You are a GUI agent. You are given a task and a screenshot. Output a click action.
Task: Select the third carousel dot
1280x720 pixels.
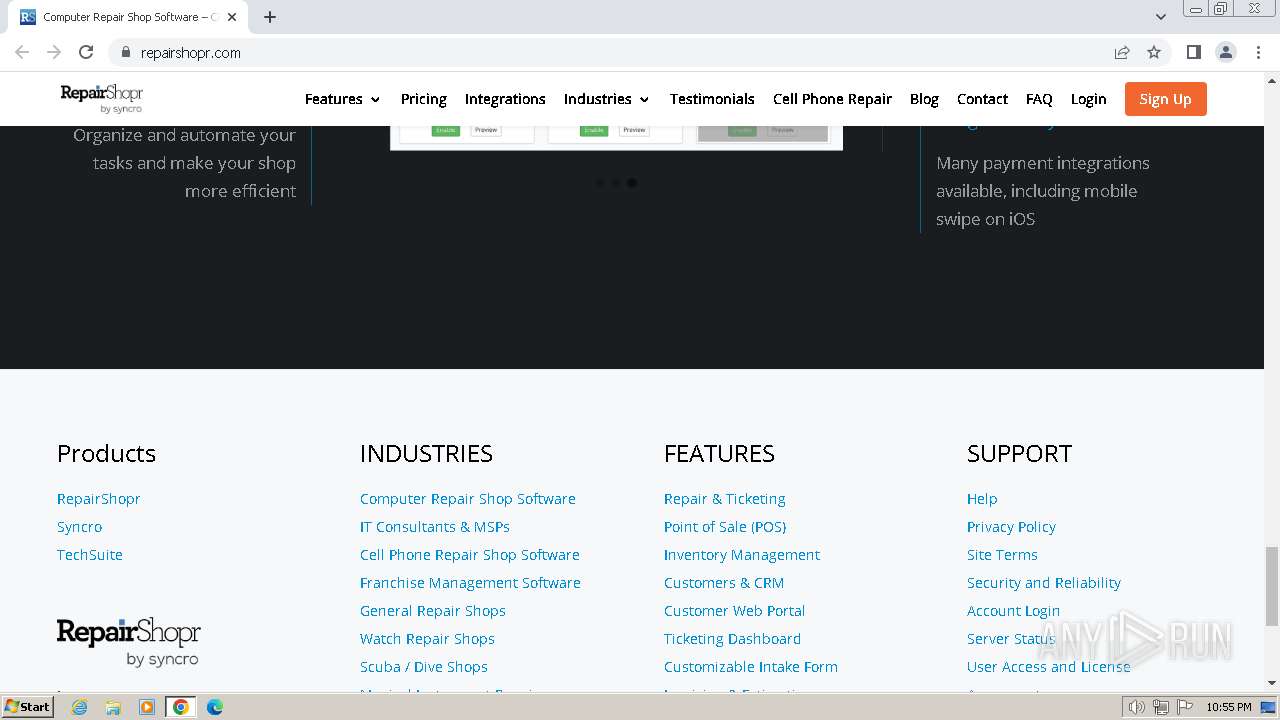tap(631, 183)
